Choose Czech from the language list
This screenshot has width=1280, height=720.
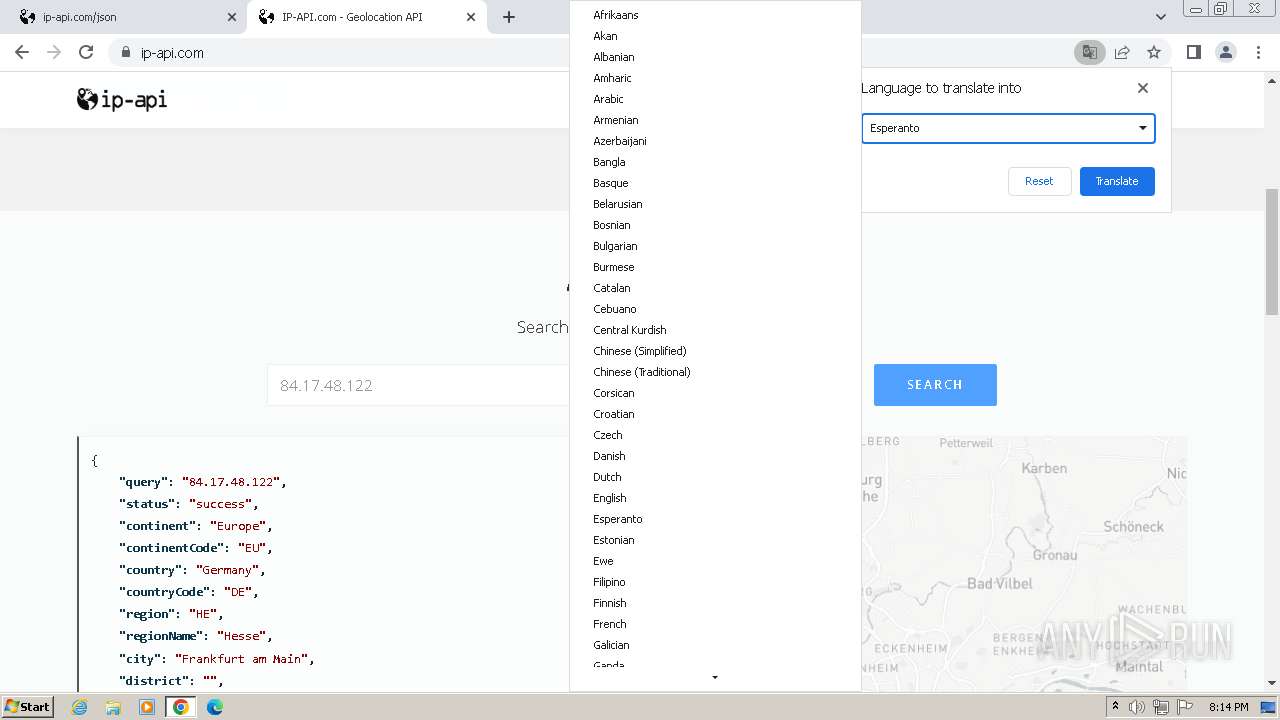715,435
